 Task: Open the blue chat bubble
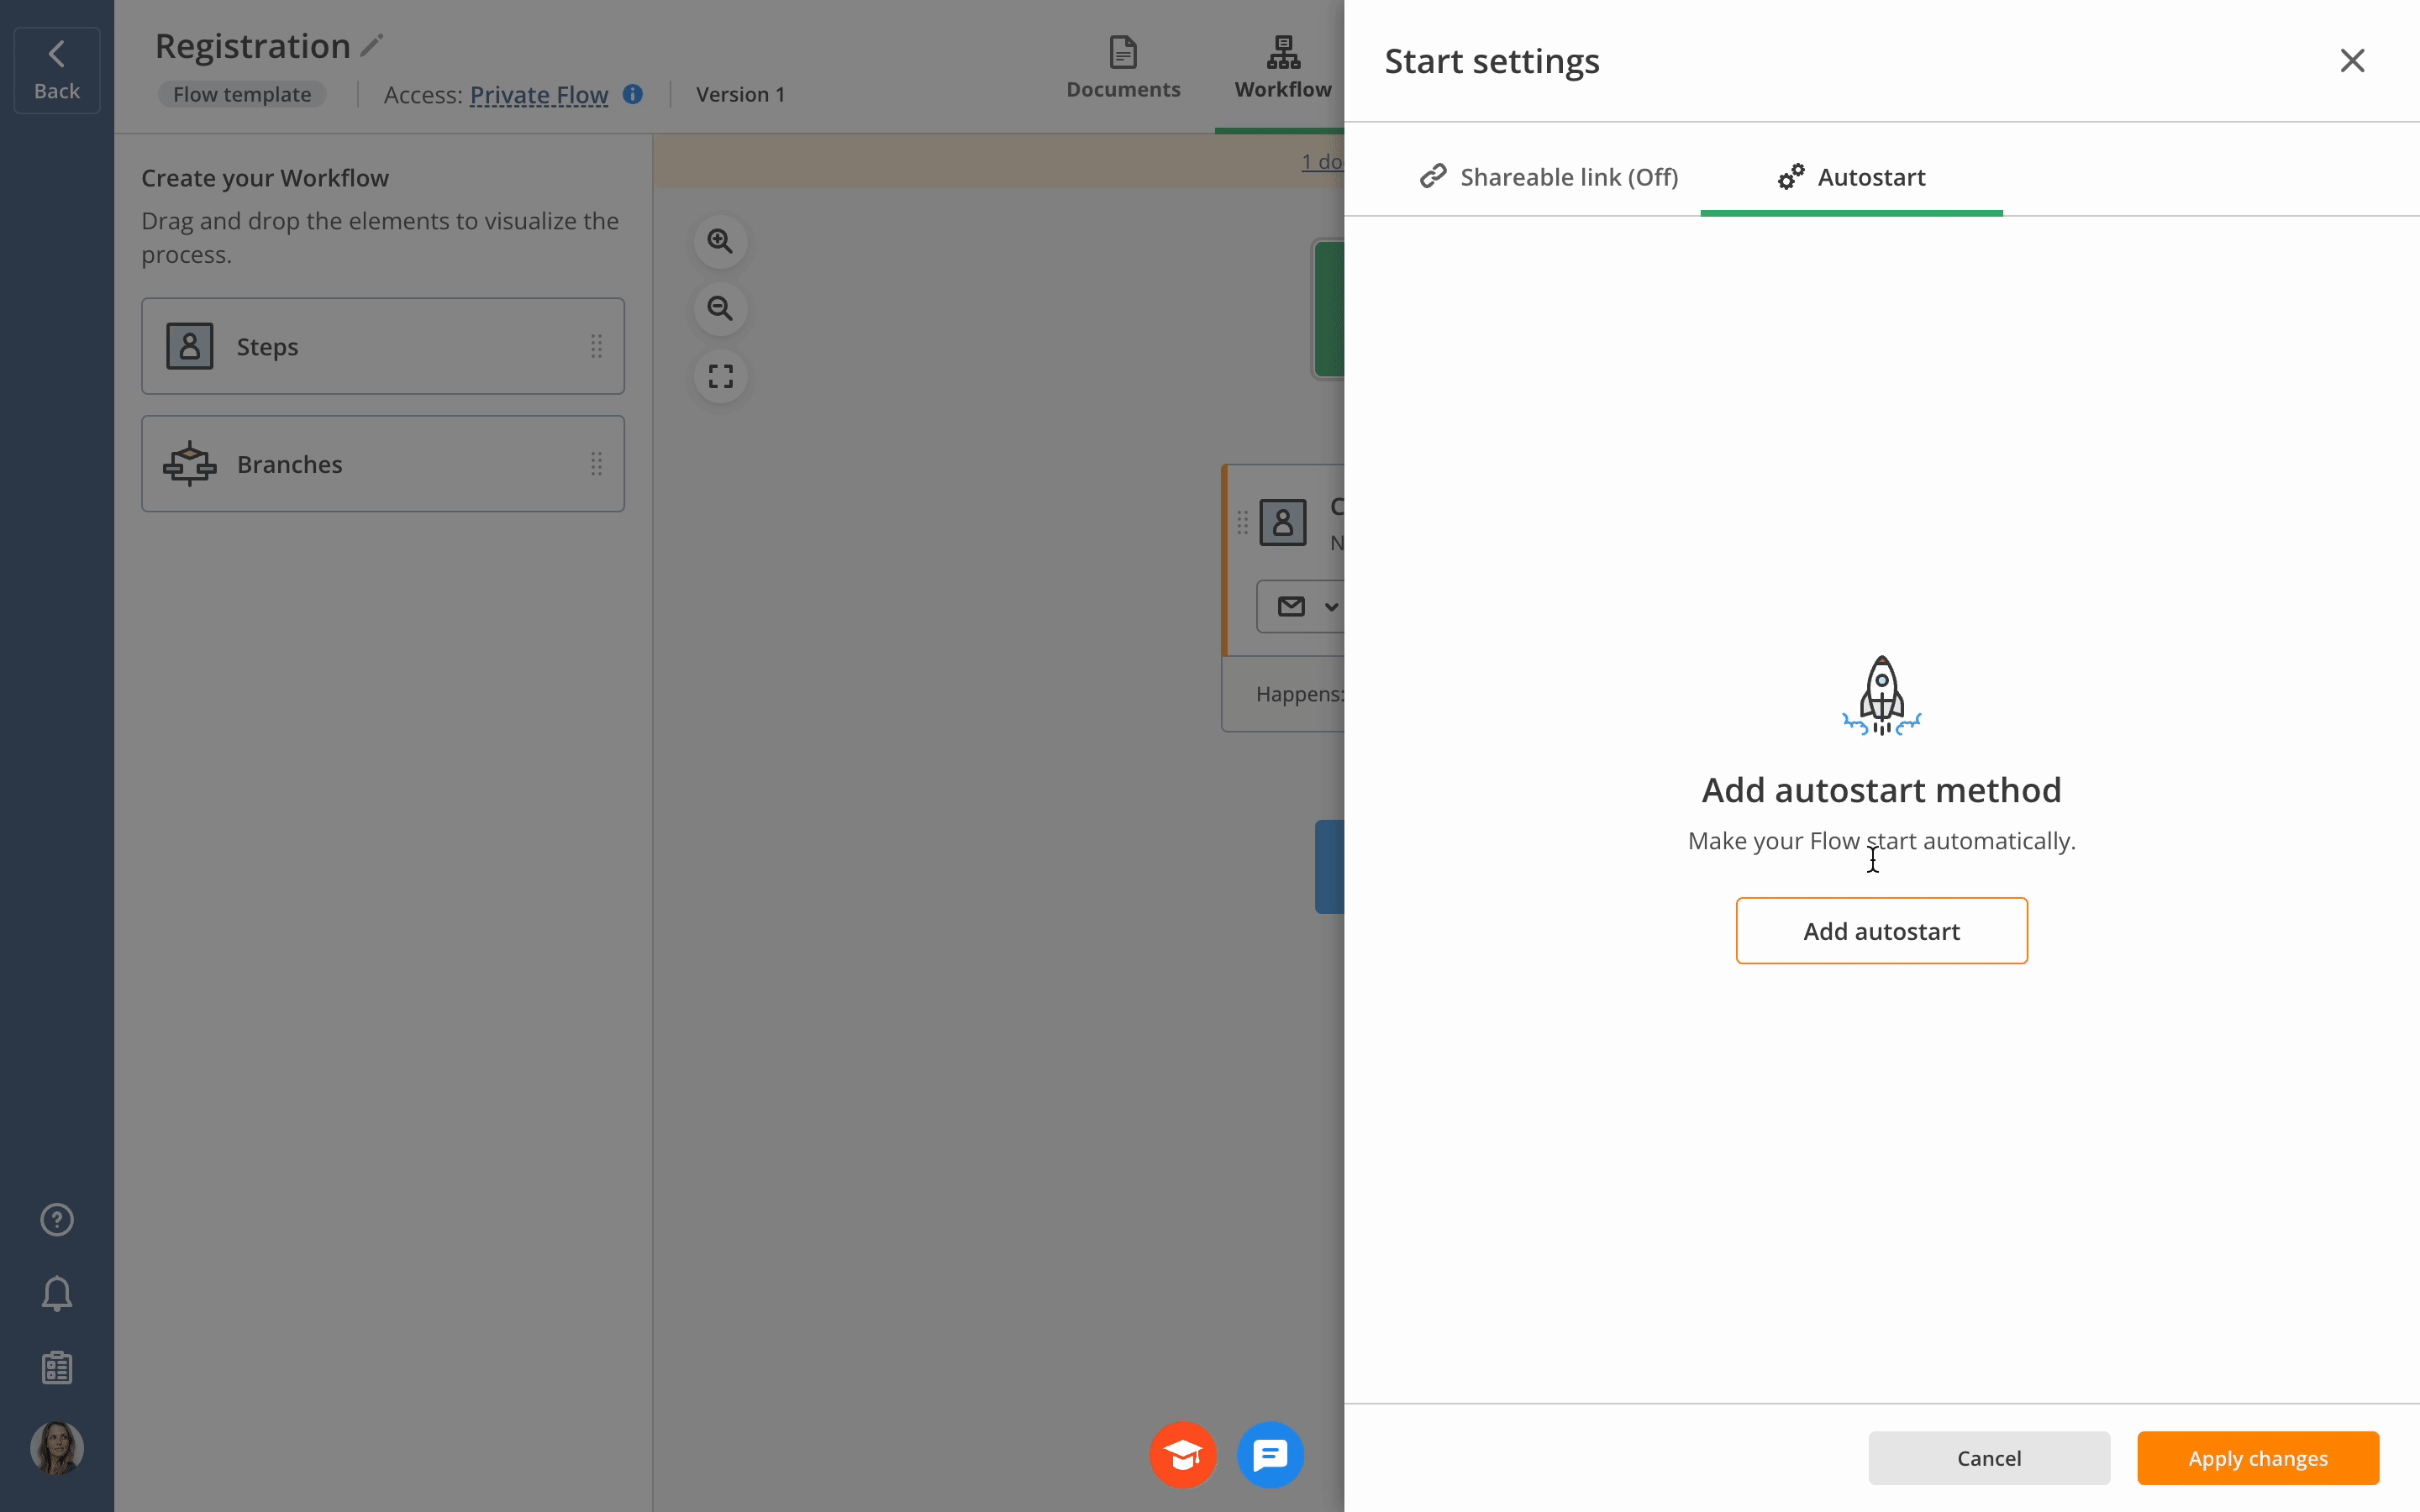[x=1270, y=1455]
